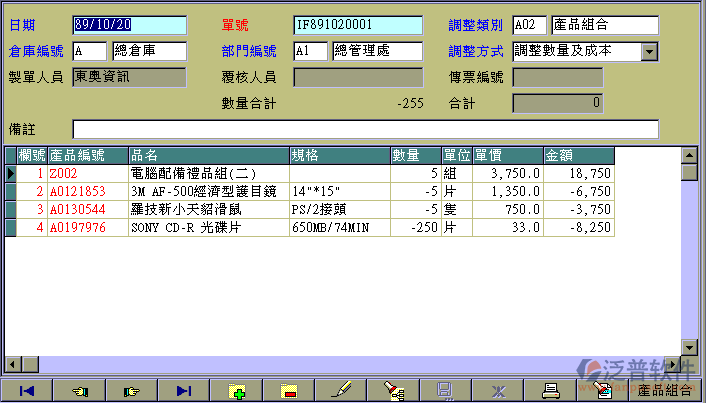Click unit price cell 3,750.0
The image size is (706, 403).
(508, 173)
